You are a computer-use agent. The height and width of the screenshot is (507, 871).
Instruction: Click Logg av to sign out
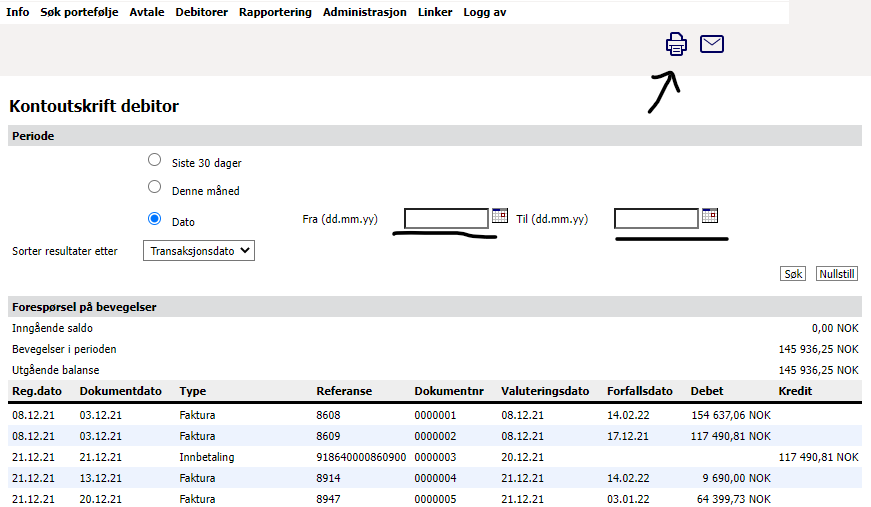tap(485, 12)
